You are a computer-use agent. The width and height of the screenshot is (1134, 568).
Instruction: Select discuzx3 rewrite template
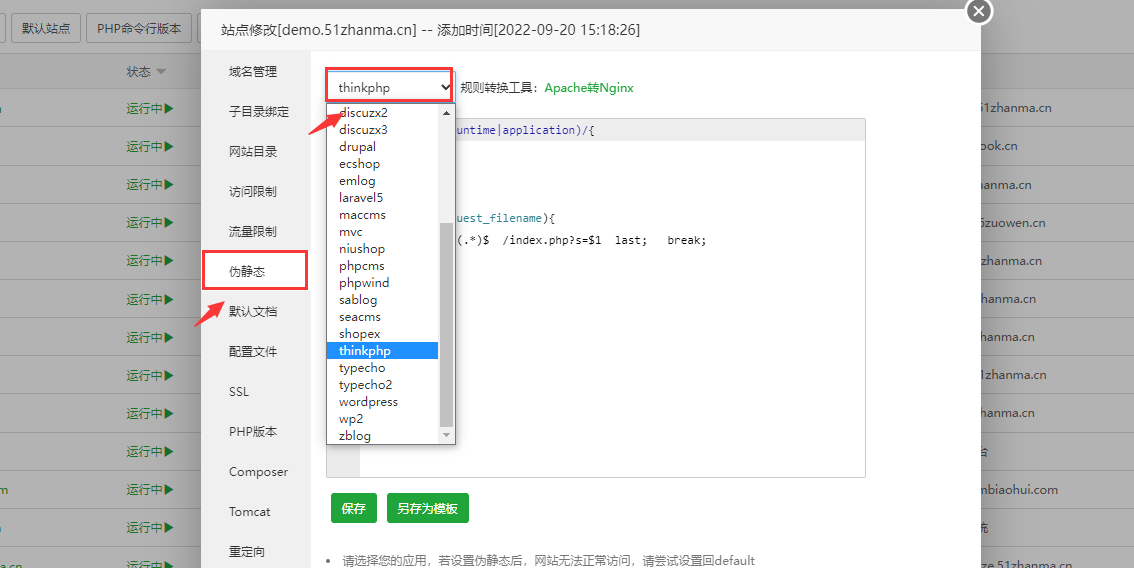(363, 130)
